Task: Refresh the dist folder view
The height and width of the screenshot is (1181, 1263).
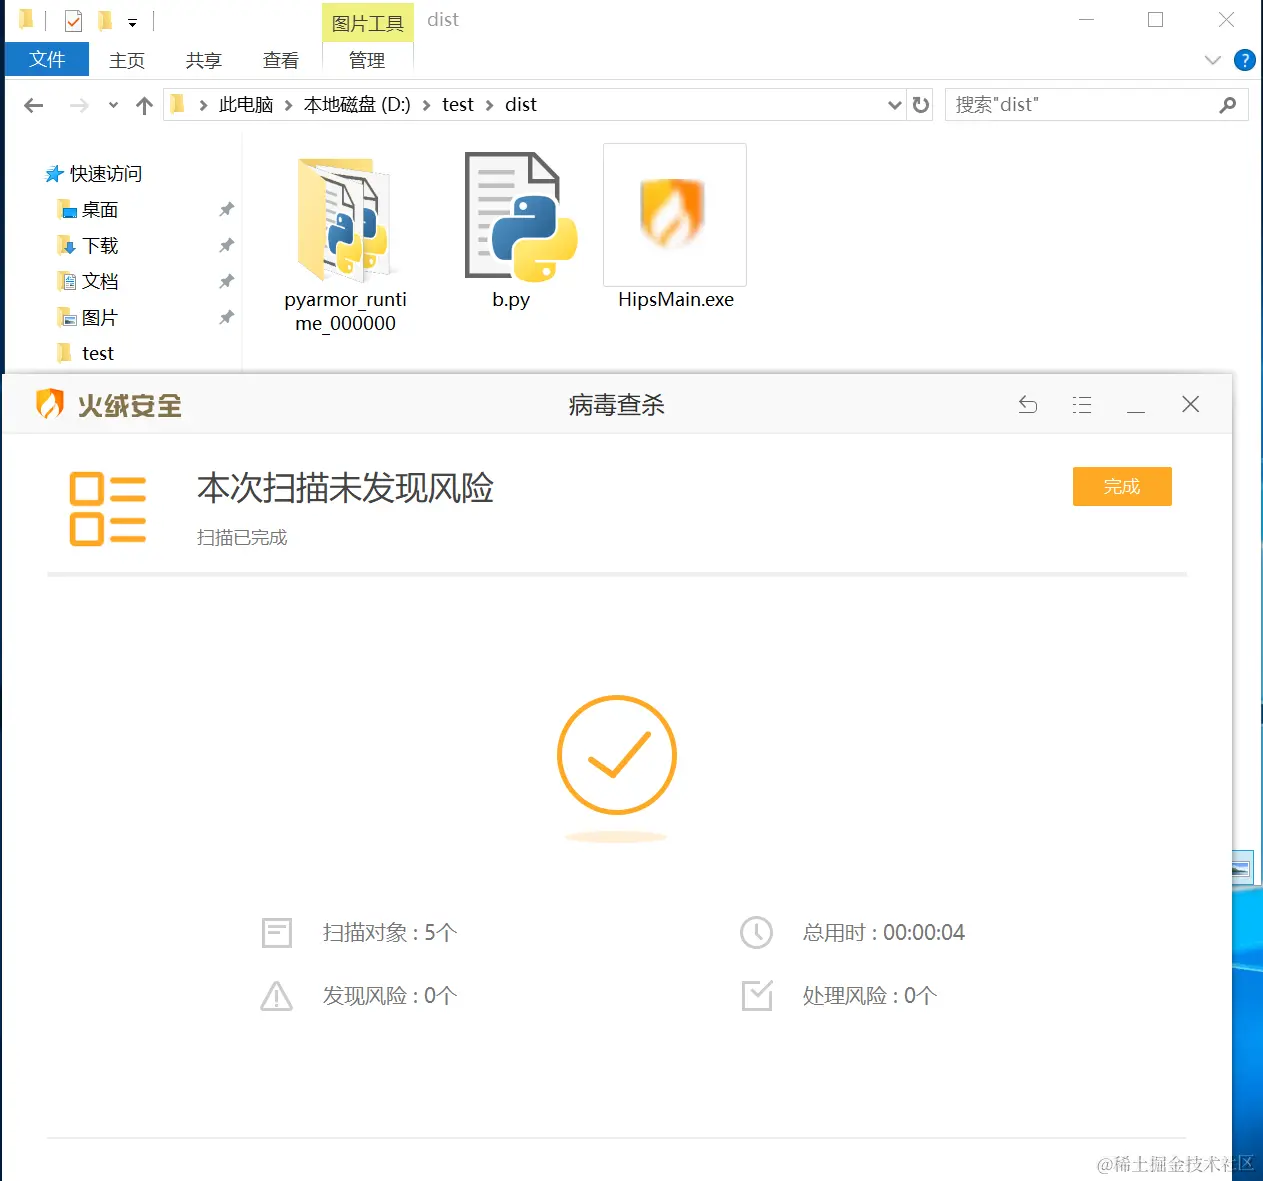Action: pyautogui.click(x=921, y=105)
